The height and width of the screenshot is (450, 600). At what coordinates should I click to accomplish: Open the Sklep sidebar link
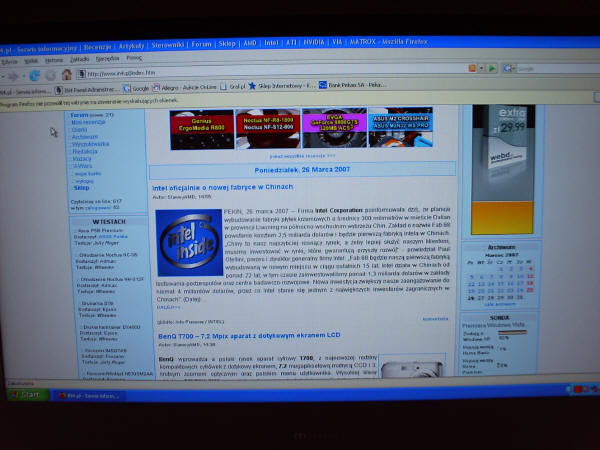(81, 188)
